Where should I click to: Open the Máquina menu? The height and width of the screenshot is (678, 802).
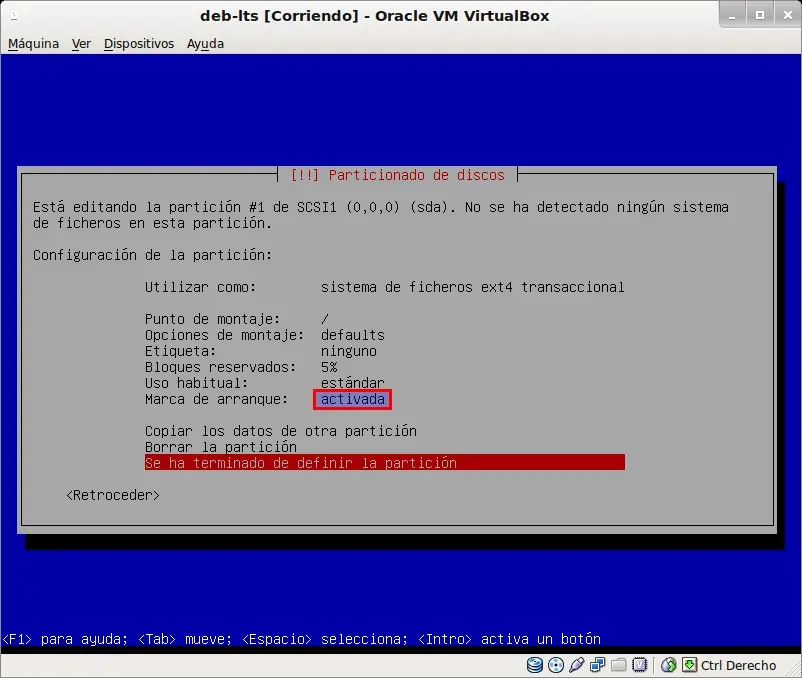(x=33, y=43)
